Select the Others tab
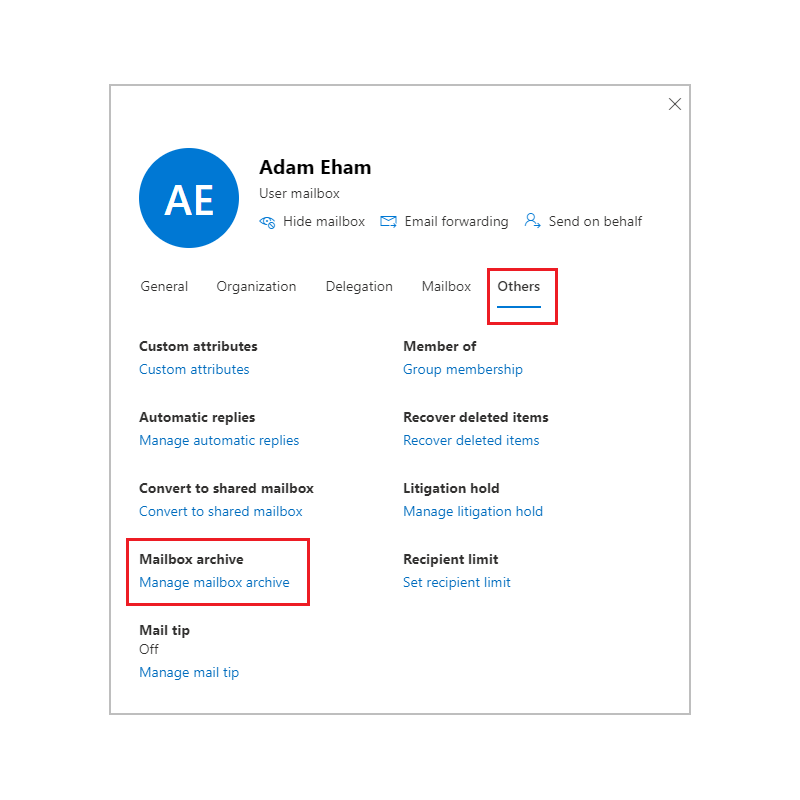Screen dimensions: 800x800 coord(519,286)
